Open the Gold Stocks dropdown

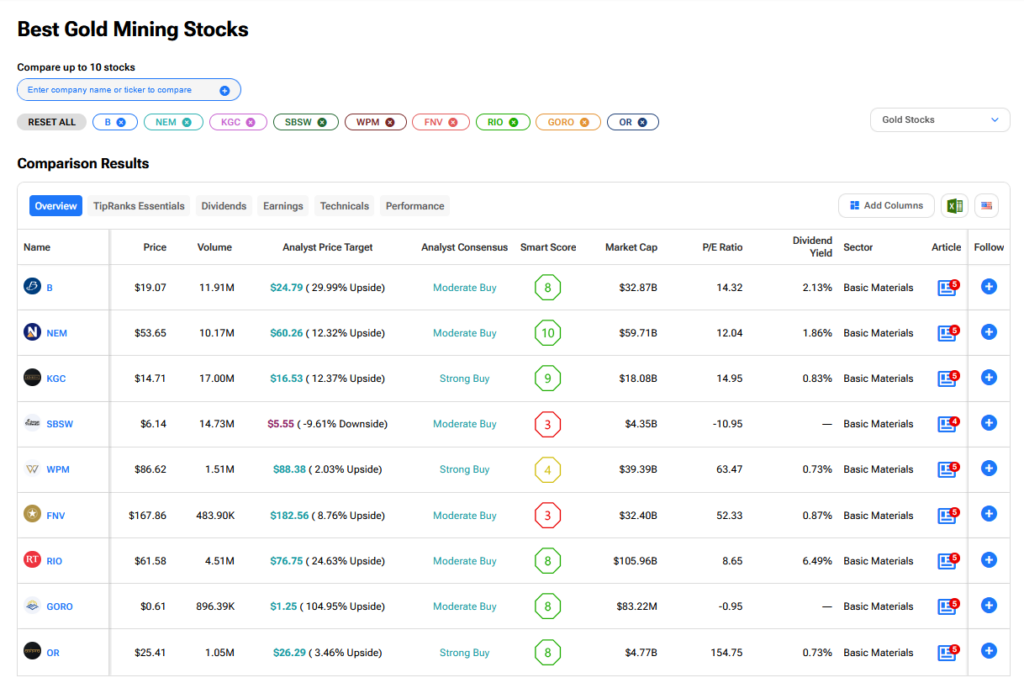(x=940, y=120)
